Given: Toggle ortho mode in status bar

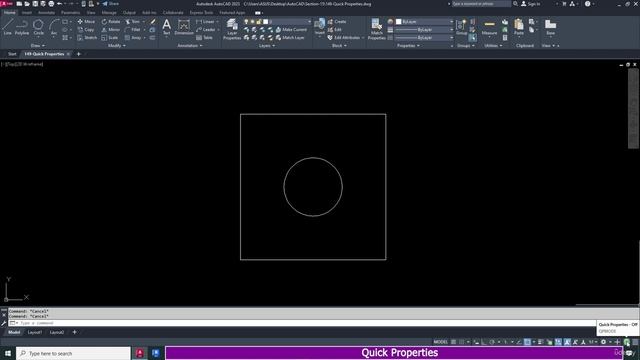Looking at the screenshot, I should (484, 342).
